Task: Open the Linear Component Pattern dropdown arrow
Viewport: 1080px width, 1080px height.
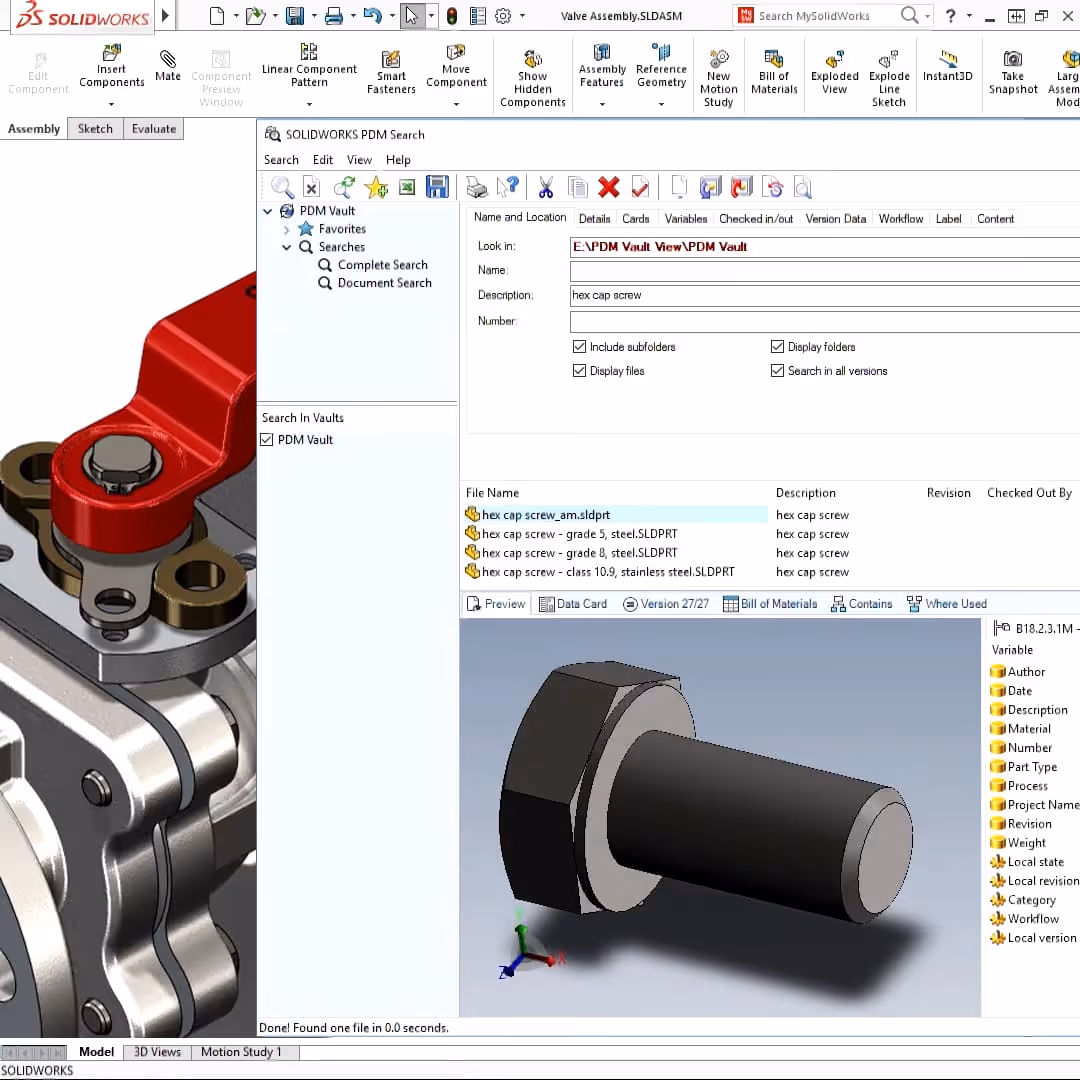Action: 309,104
